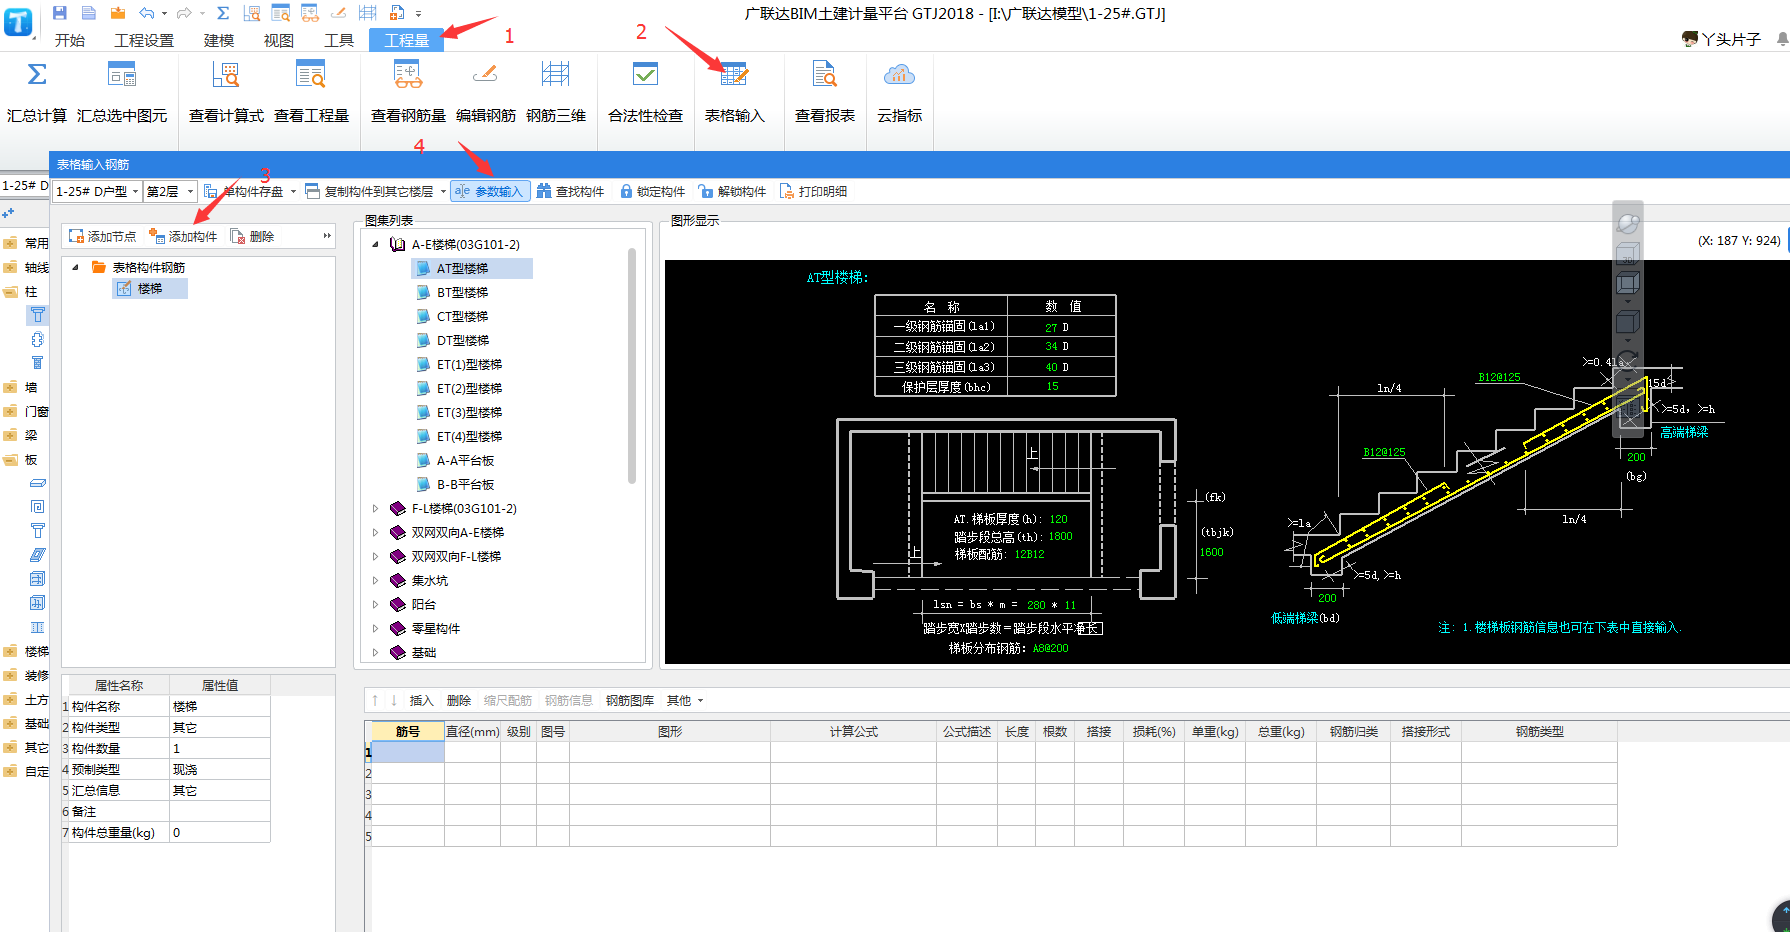The image size is (1790, 932).
Task: Click 复制构件到其它楼层 button
Action: click(x=369, y=191)
